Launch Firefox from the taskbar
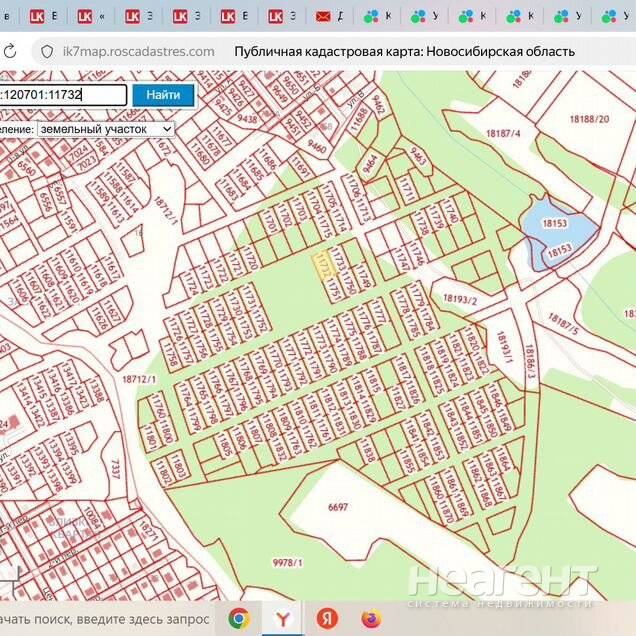The height and width of the screenshot is (636, 636). coord(371,618)
